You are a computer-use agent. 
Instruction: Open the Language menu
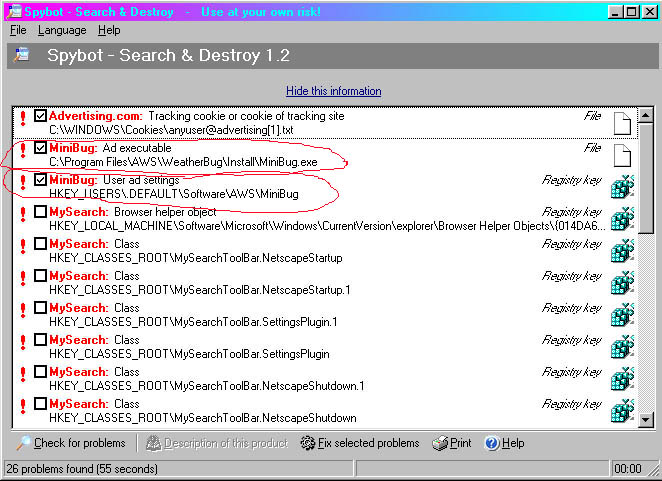(x=62, y=31)
